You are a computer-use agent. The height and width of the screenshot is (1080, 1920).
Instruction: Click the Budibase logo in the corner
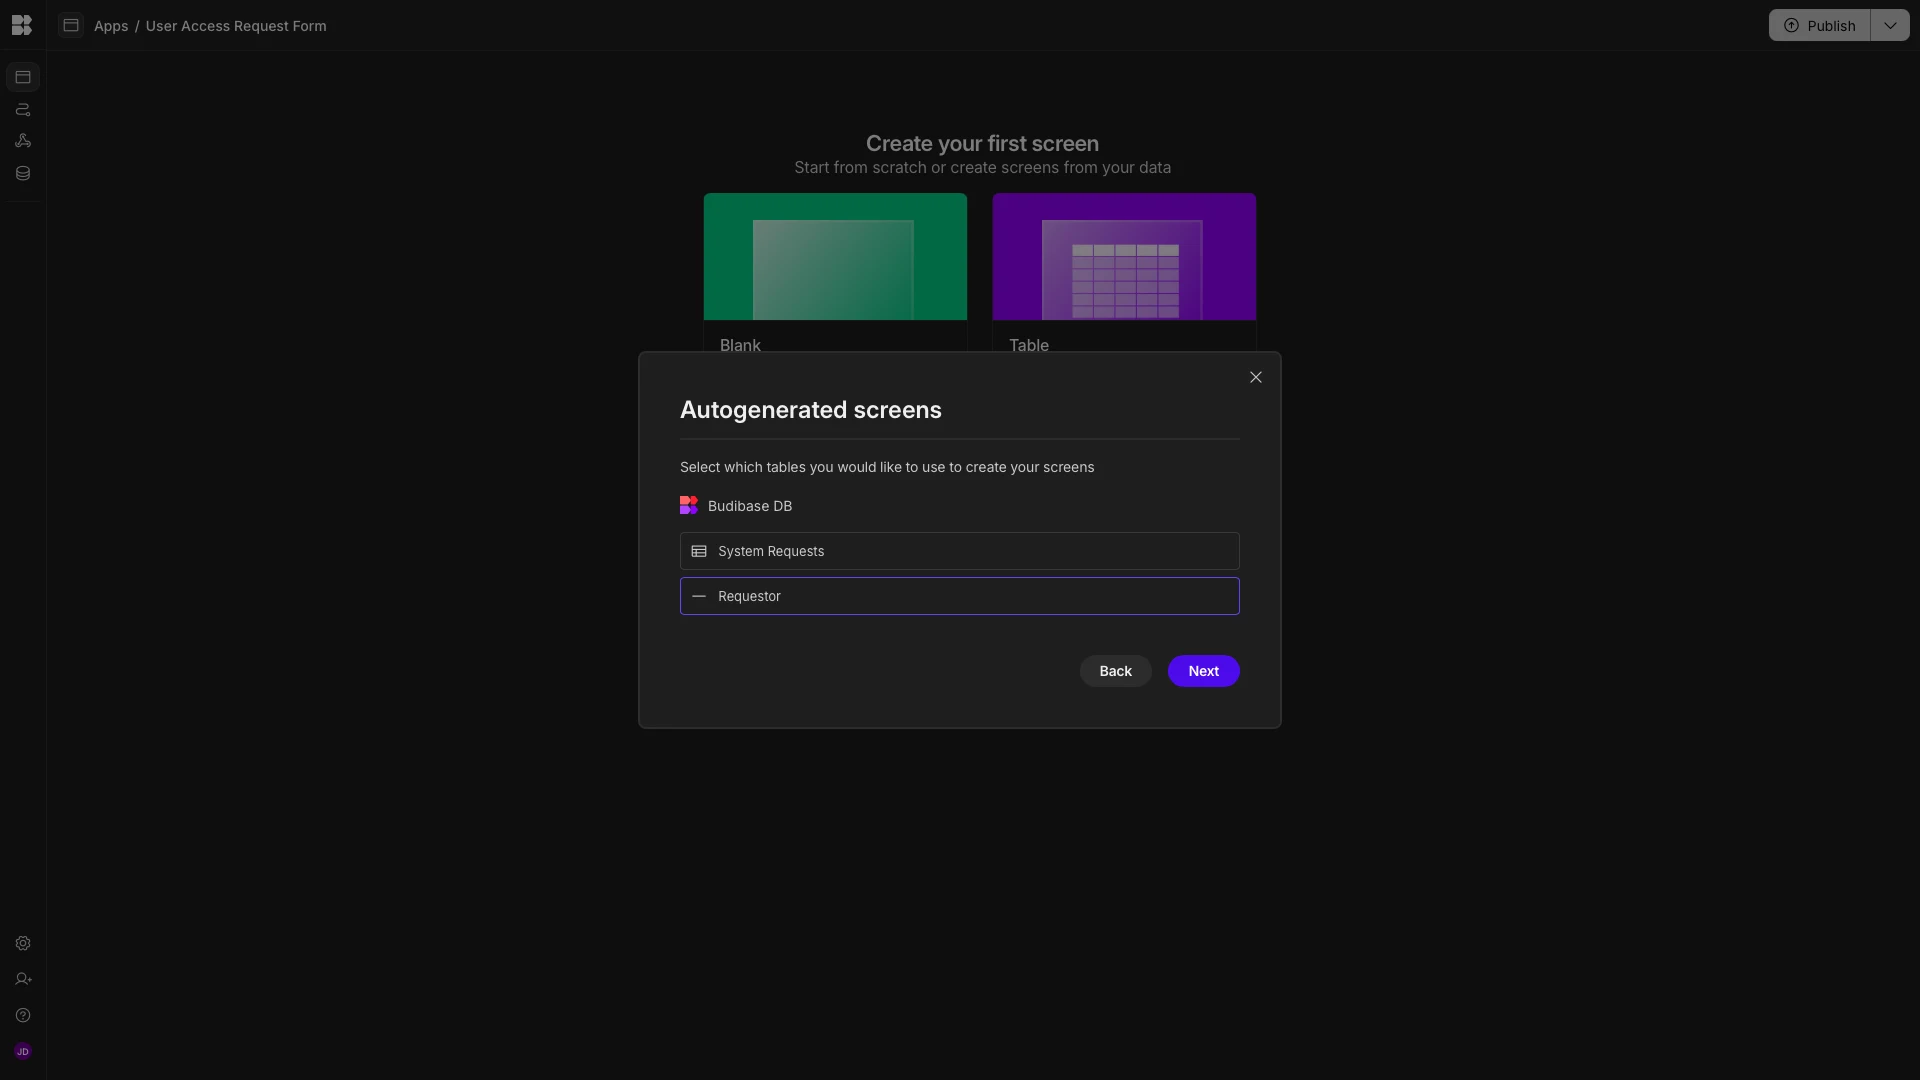pyautogui.click(x=22, y=25)
